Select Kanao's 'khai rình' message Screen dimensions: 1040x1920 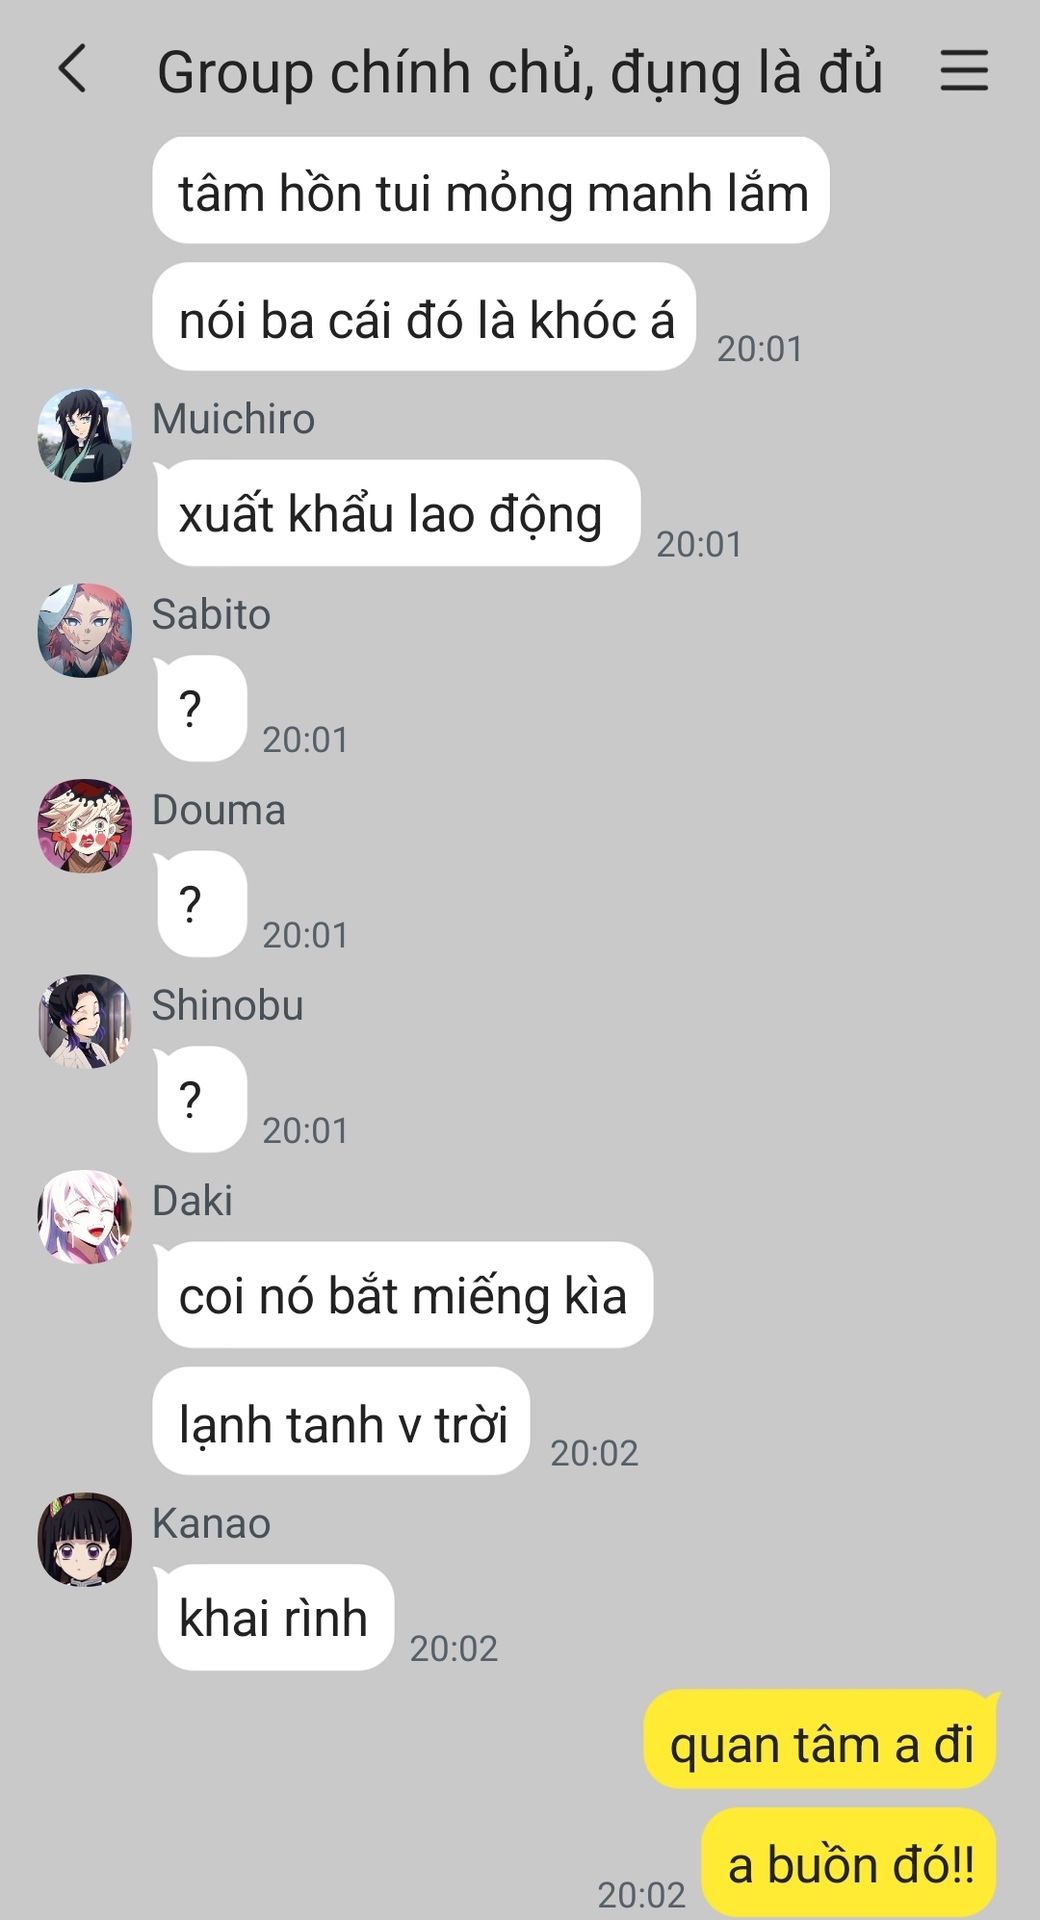click(x=274, y=1617)
